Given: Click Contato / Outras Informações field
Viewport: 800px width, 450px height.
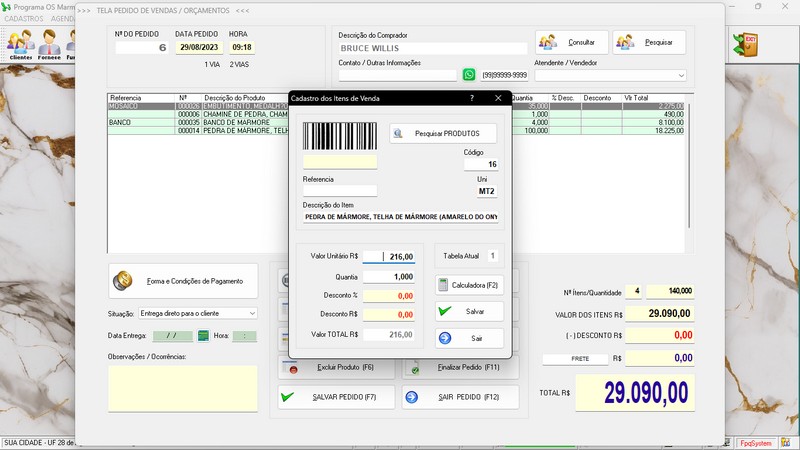Looking at the screenshot, I should [x=397, y=76].
